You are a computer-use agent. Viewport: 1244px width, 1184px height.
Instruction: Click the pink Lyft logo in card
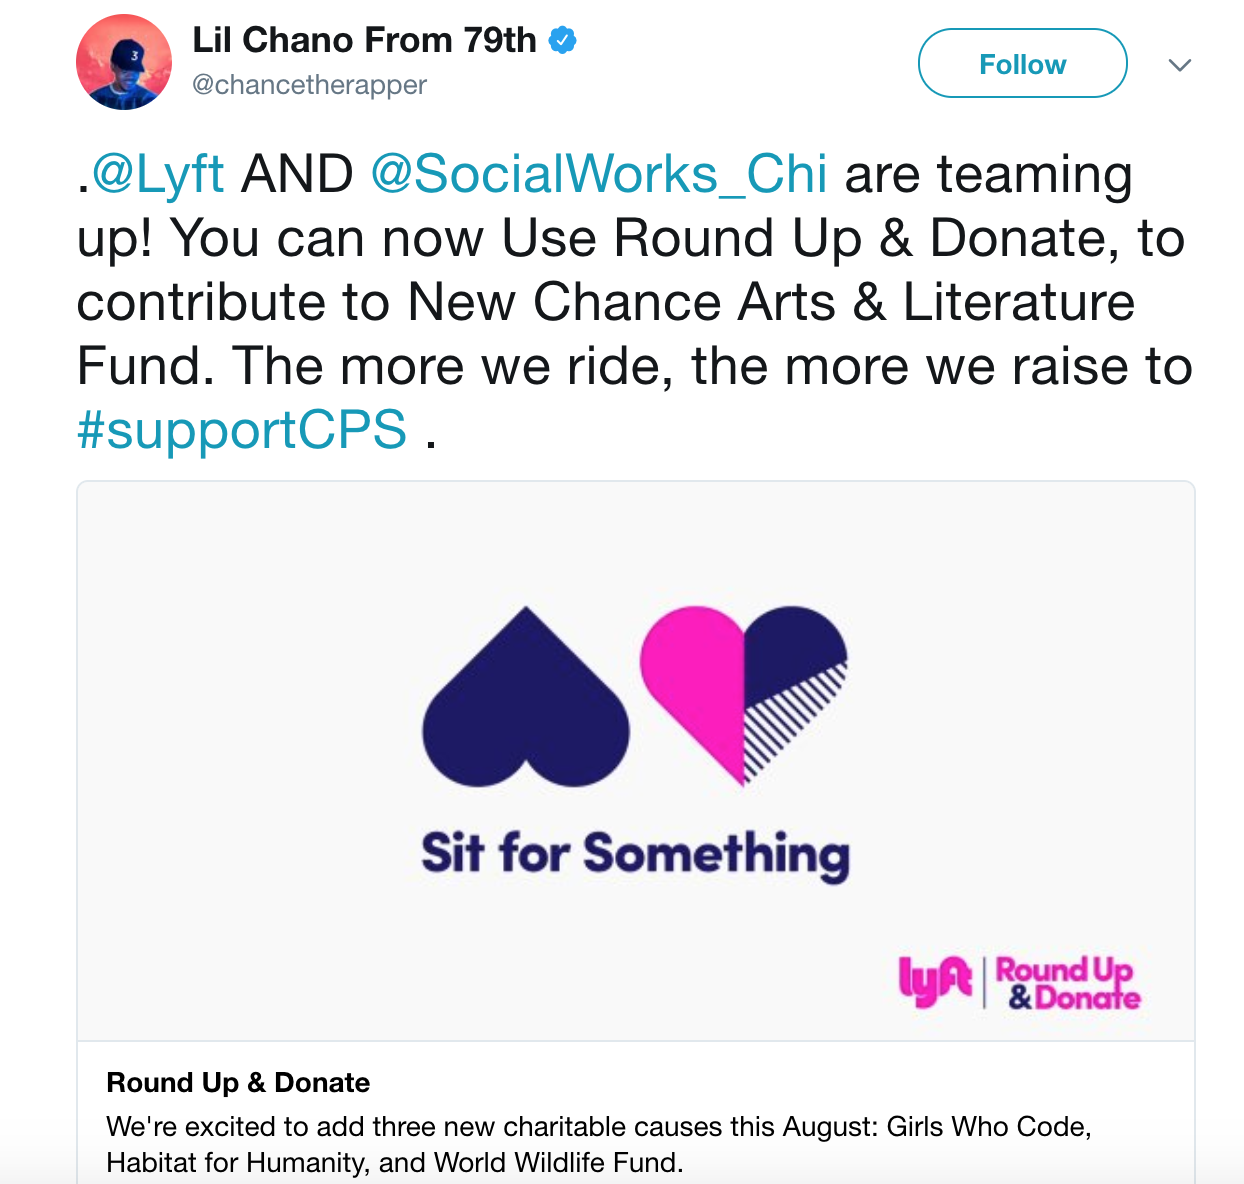935,981
